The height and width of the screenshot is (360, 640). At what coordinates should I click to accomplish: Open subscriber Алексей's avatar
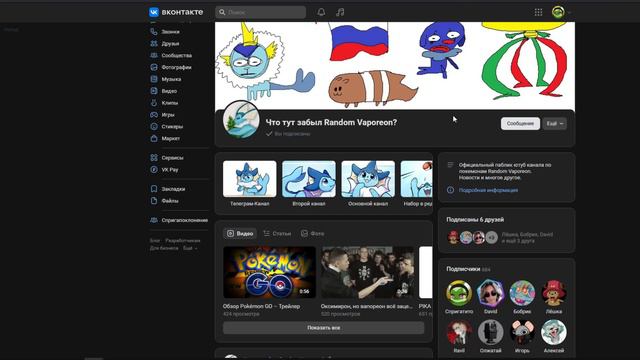554,332
